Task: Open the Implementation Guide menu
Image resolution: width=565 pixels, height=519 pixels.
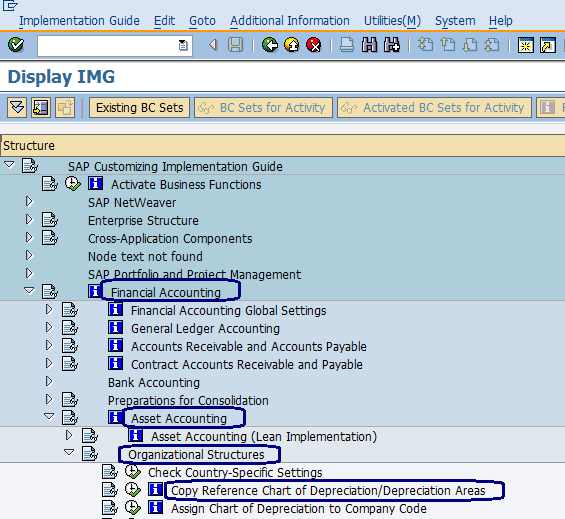Action: [79, 21]
